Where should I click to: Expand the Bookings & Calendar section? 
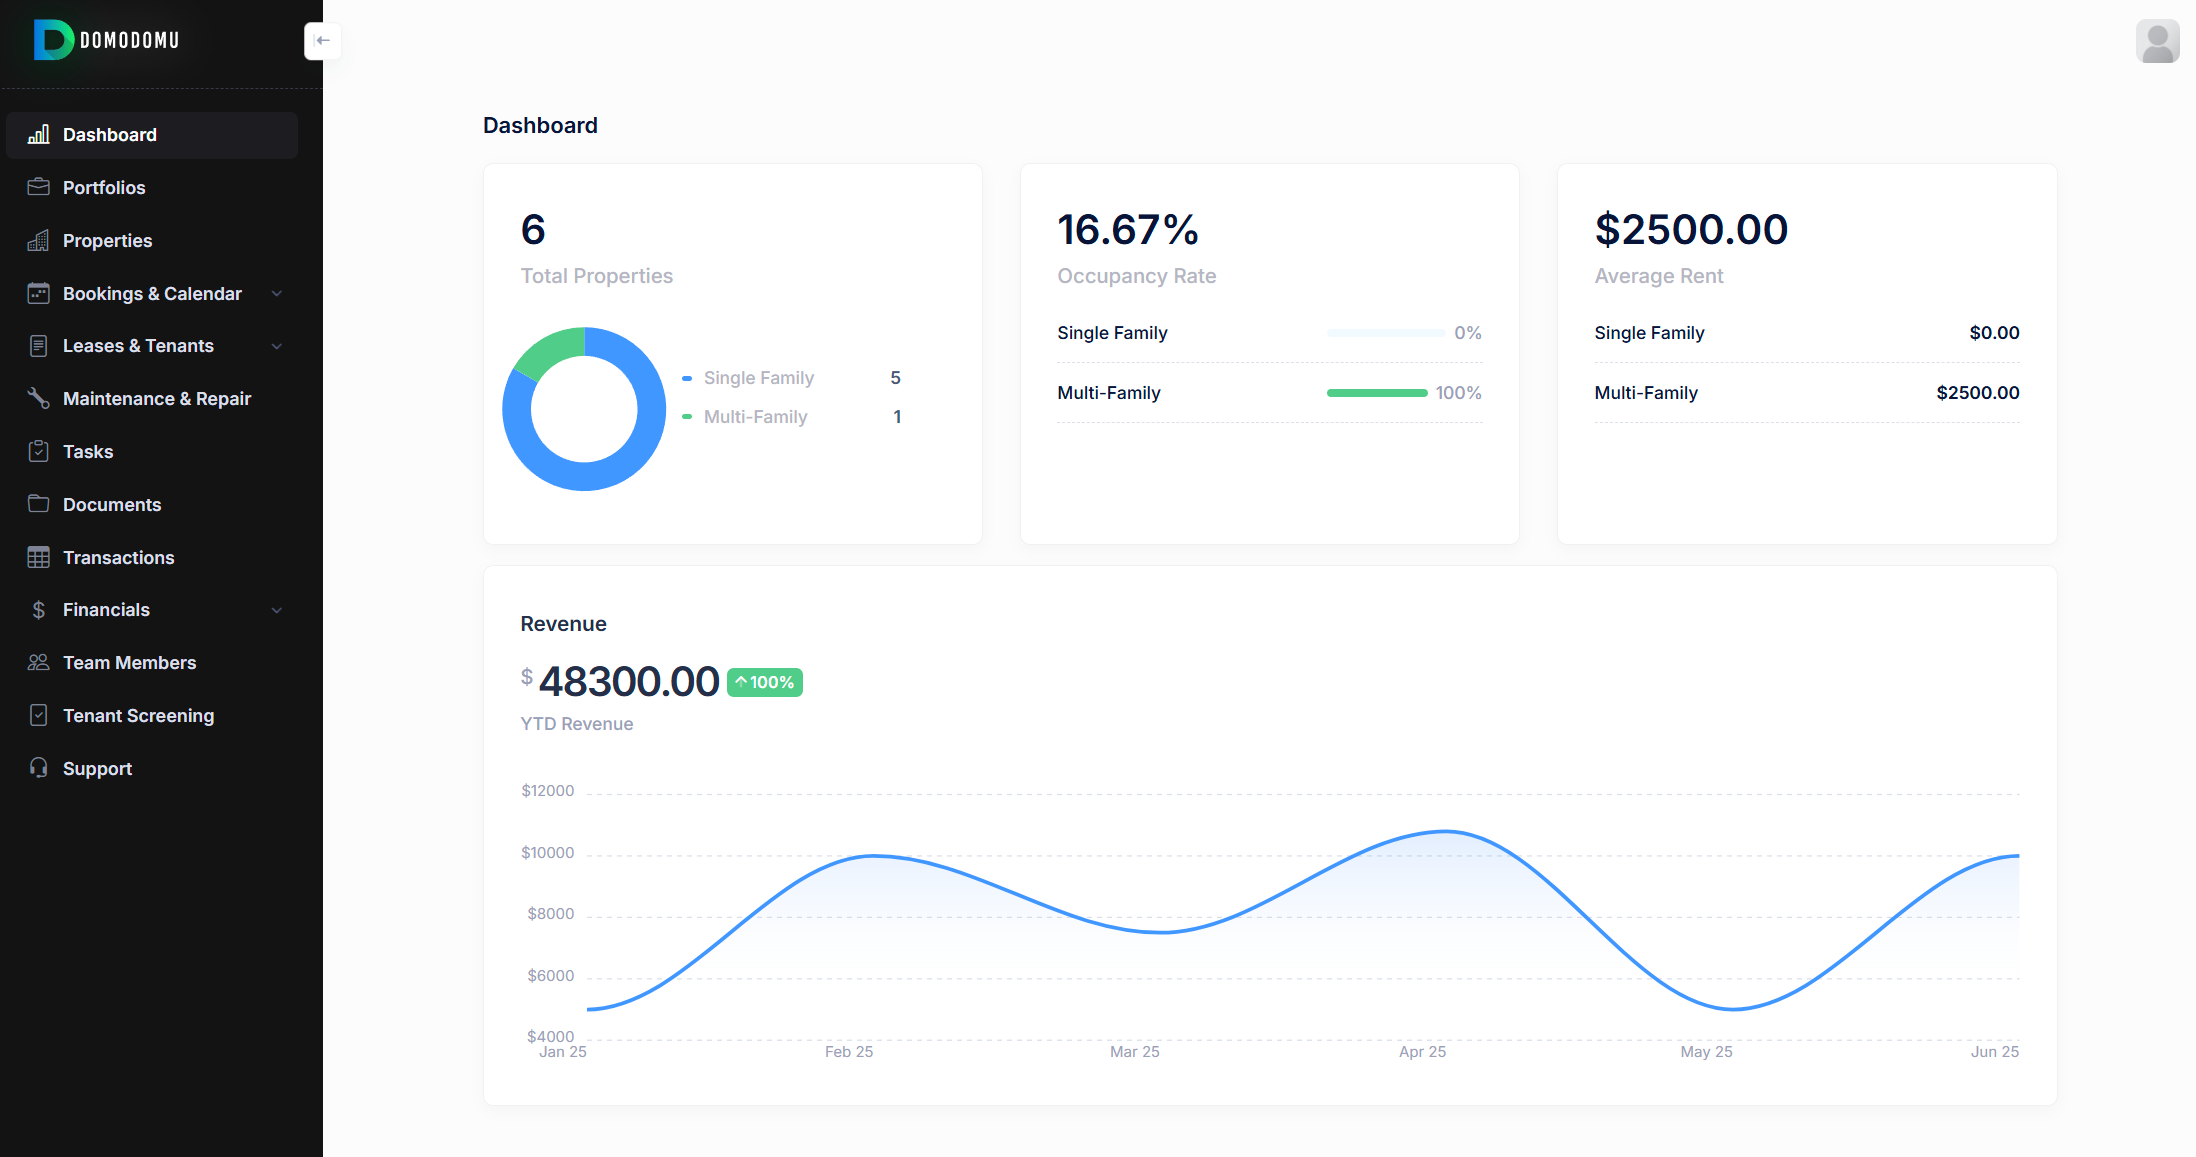click(277, 293)
